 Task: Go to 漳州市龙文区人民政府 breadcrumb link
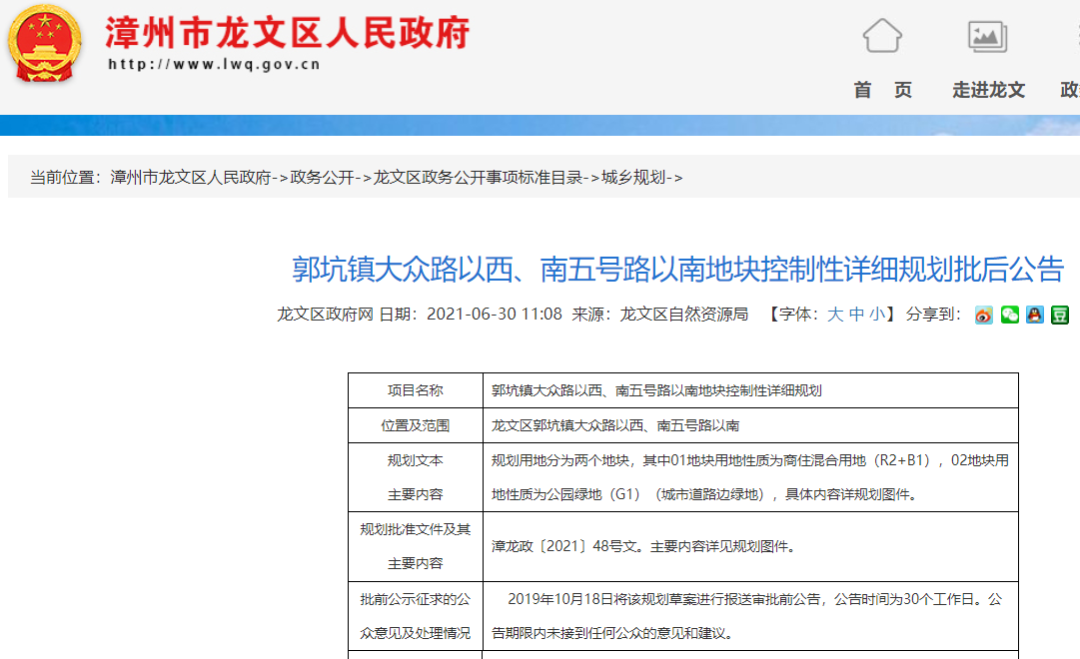pos(191,177)
